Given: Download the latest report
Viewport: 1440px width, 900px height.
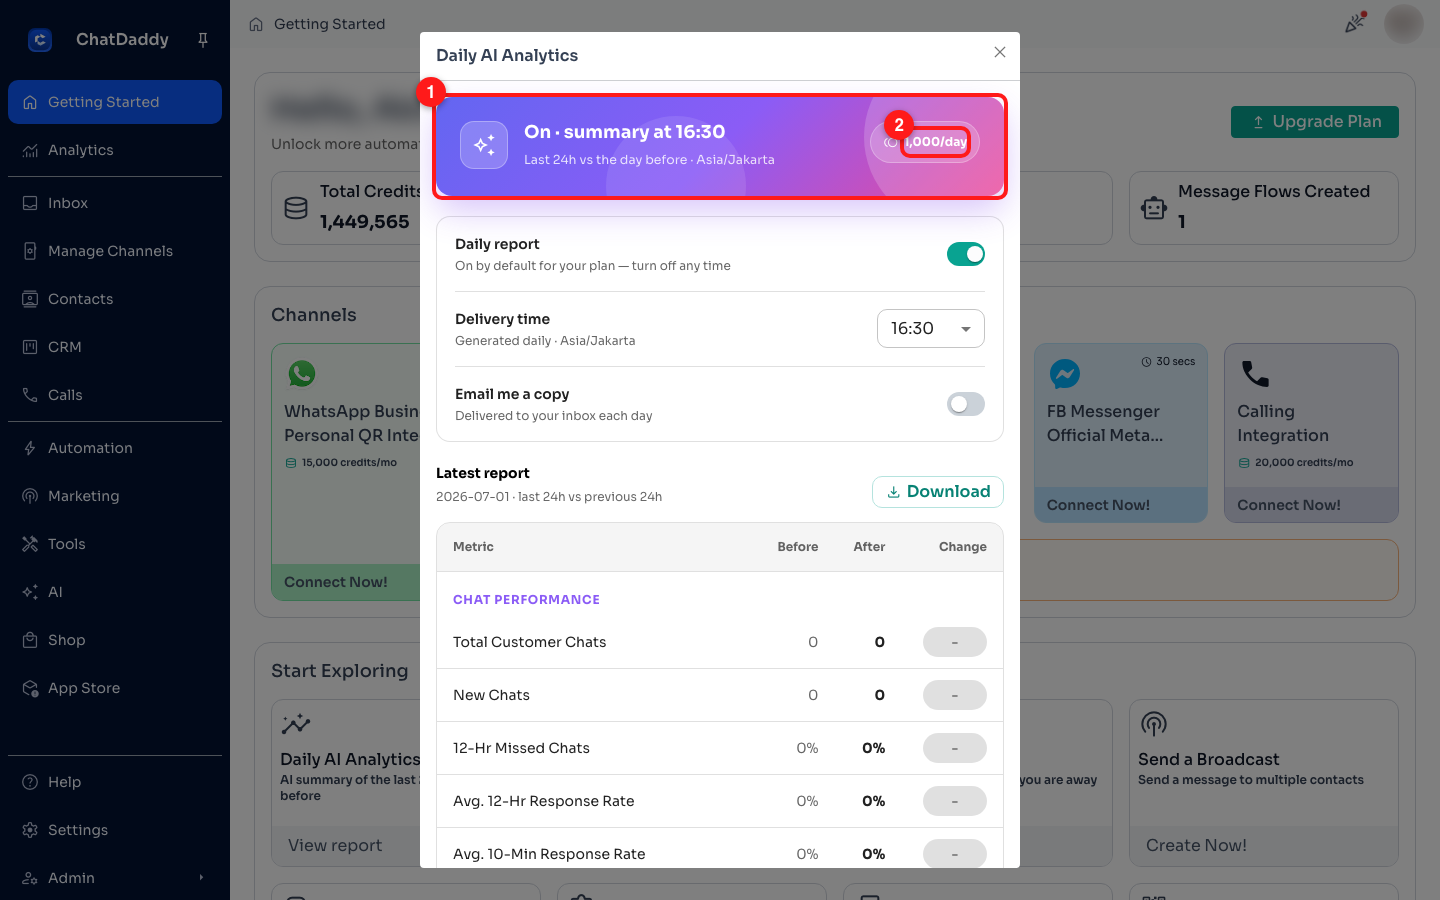Looking at the screenshot, I should click(938, 492).
